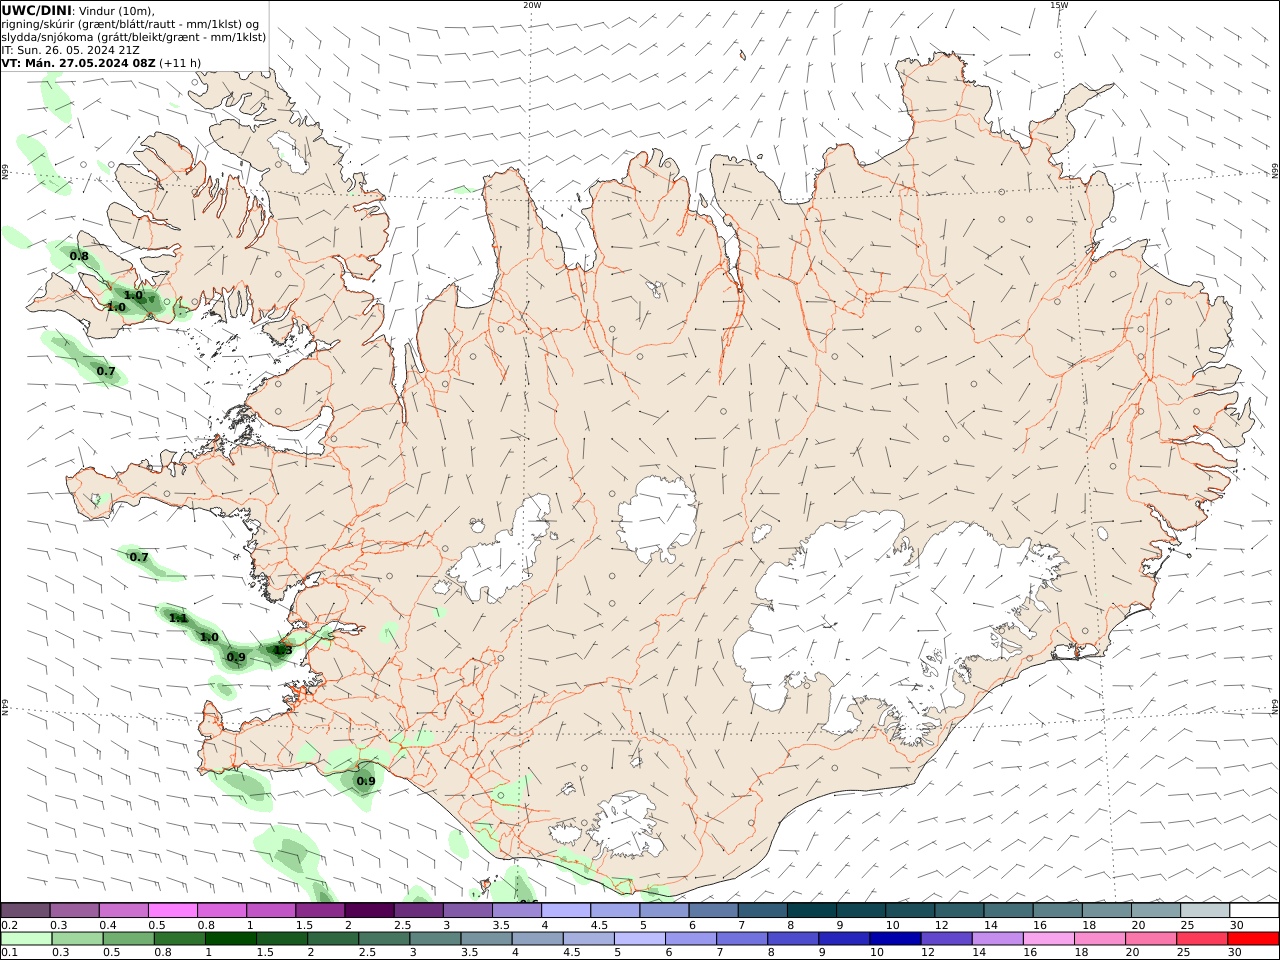Click the pale green 0.3–0.5 rain swatch
This screenshot has height=960, width=1280.
pos(76,939)
